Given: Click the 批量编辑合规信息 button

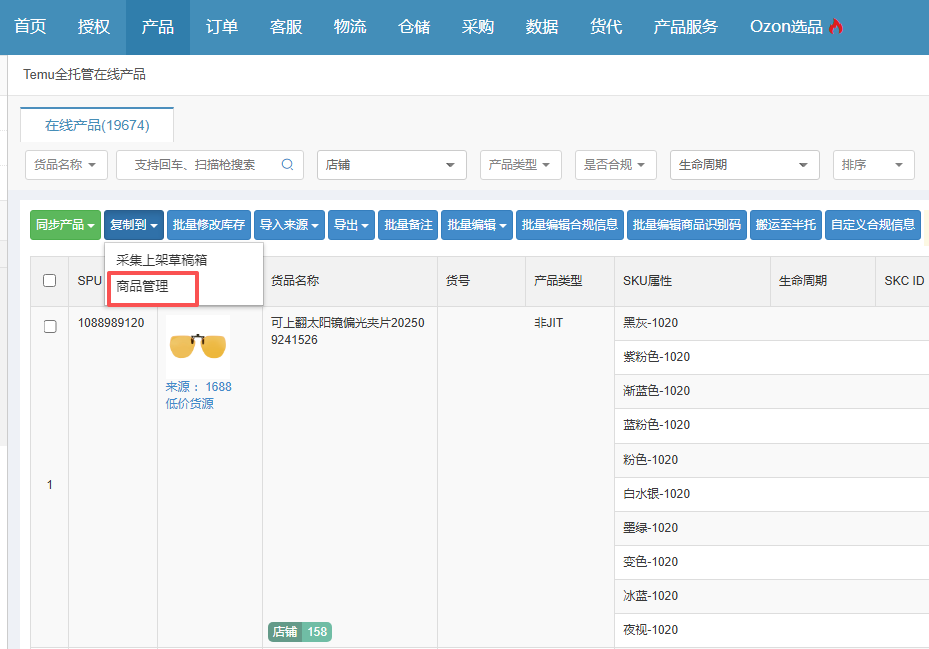Looking at the screenshot, I should click(x=569, y=225).
